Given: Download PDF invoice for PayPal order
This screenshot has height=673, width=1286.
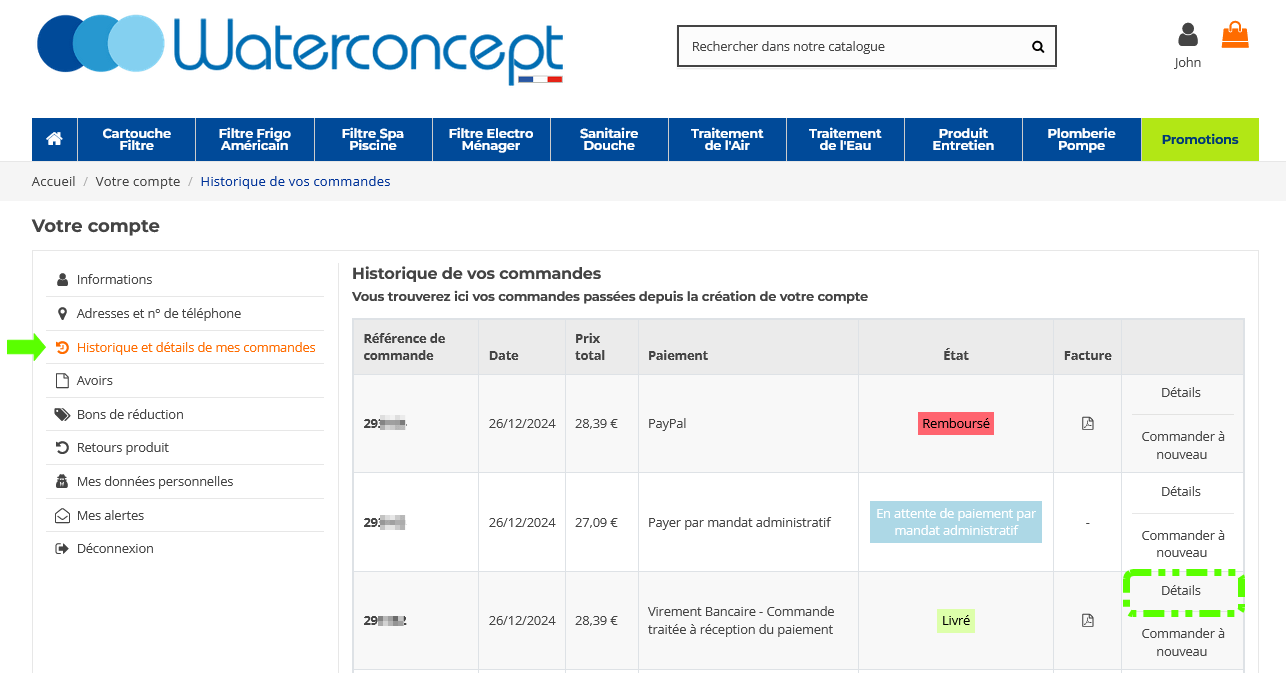Looking at the screenshot, I should [x=1088, y=423].
